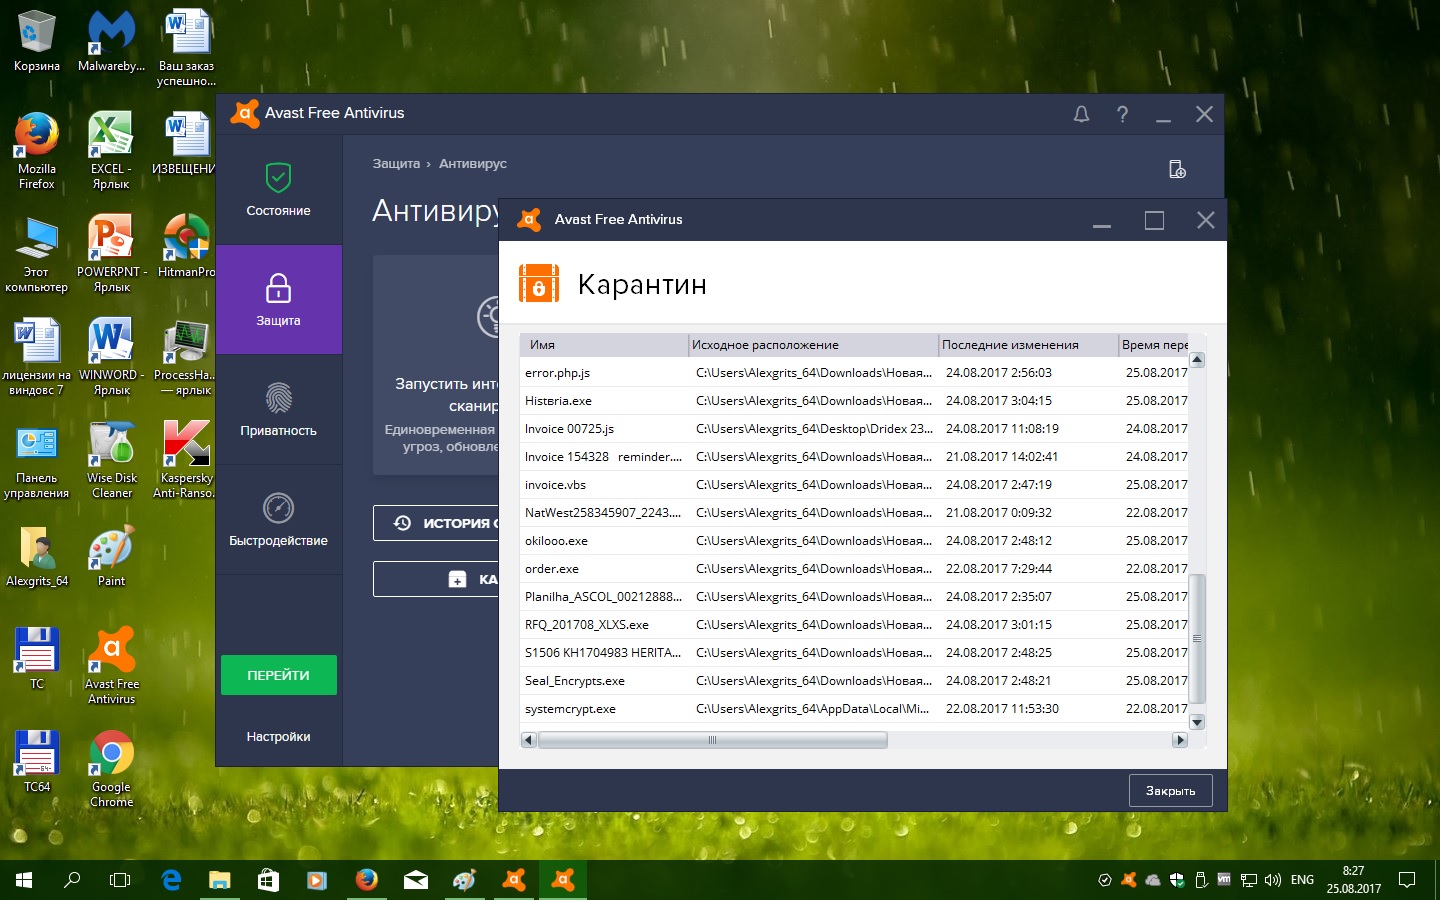Select the okilooo.exe quarantine entry
Screen dimensions: 1440x900
(854, 541)
